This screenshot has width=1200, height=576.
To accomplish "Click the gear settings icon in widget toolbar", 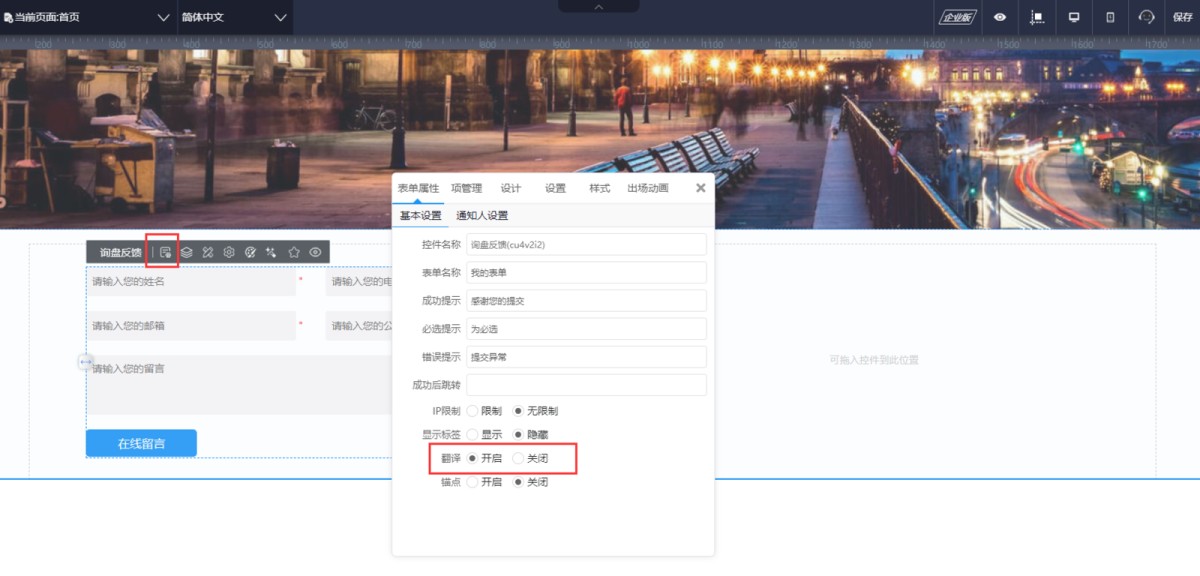I will [229, 252].
